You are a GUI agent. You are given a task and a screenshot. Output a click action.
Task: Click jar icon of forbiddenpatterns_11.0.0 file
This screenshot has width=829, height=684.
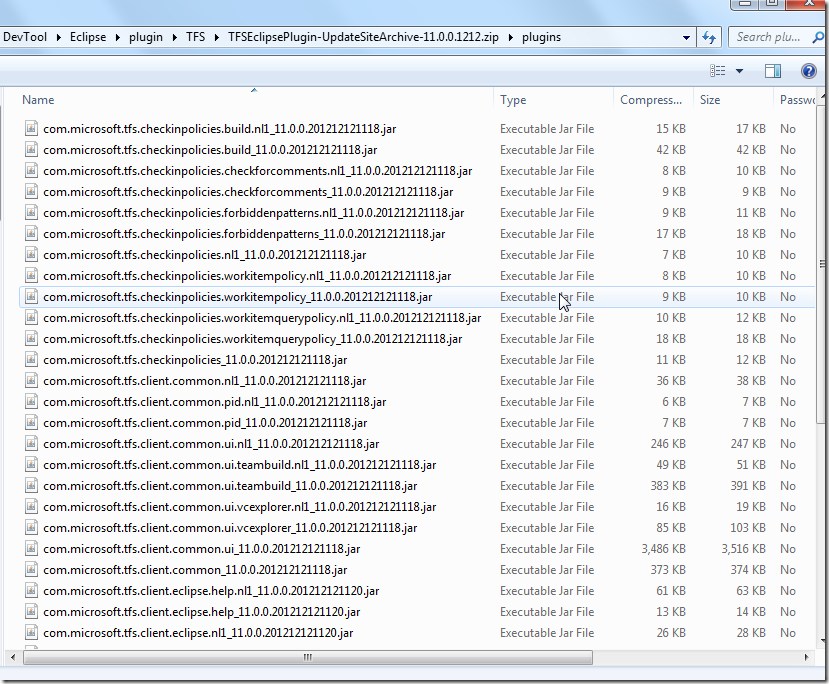31,234
